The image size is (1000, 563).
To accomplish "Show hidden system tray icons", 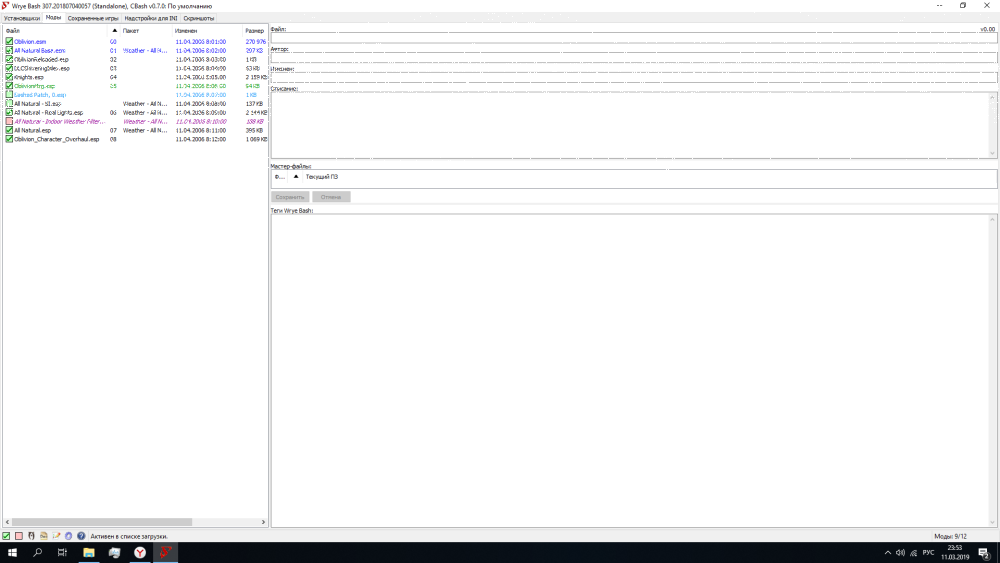I will pyautogui.click(x=887, y=553).
